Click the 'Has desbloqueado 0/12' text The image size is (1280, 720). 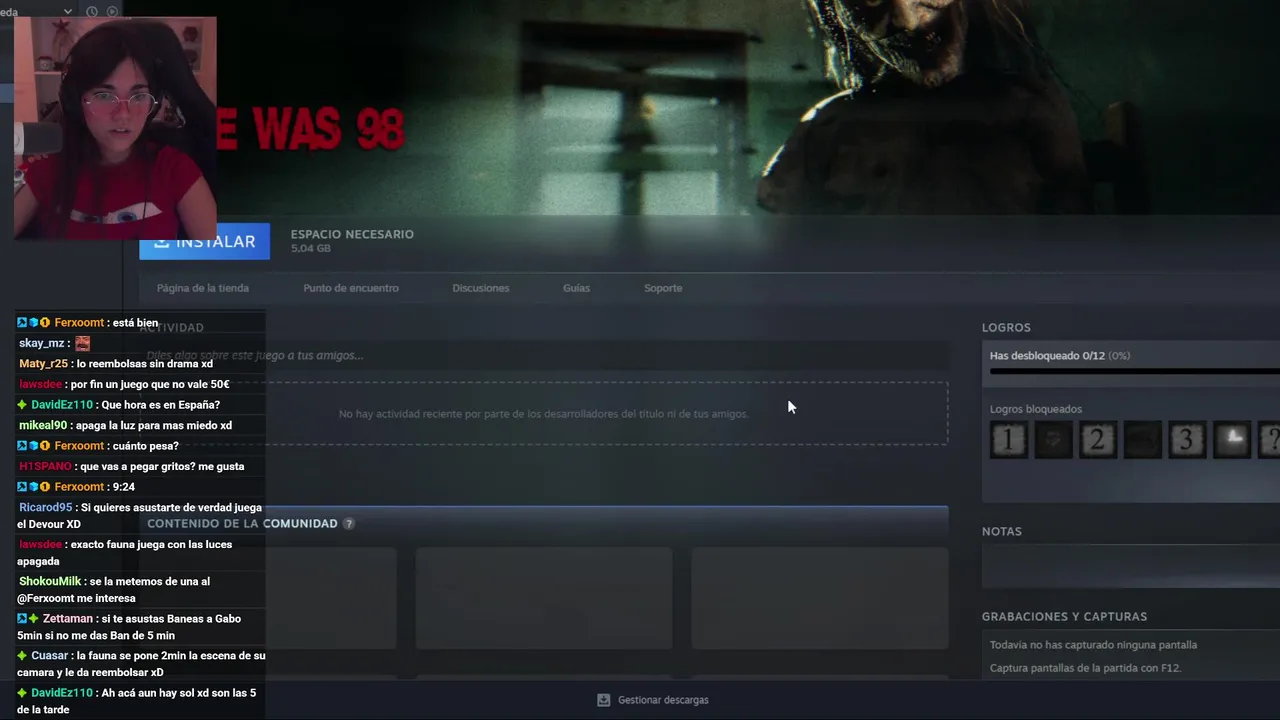(x=1047, y=355)
